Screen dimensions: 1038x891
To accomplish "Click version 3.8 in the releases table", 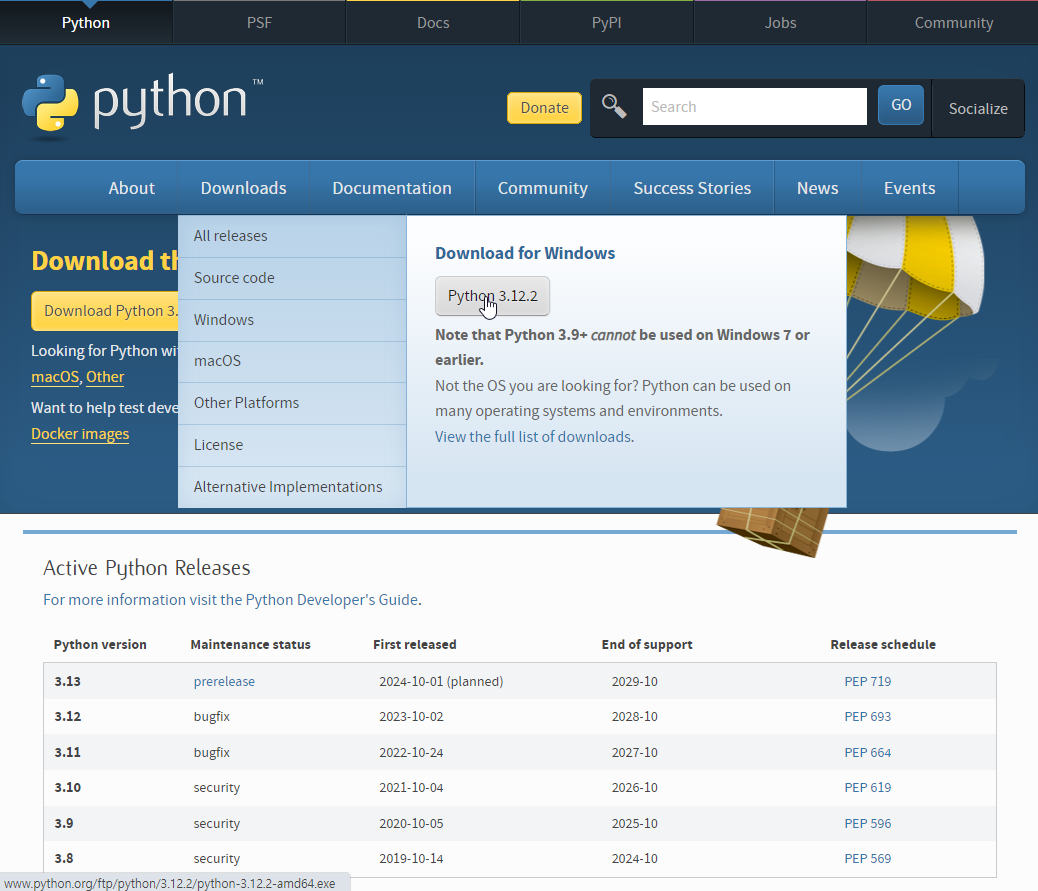I will [64, 858].
